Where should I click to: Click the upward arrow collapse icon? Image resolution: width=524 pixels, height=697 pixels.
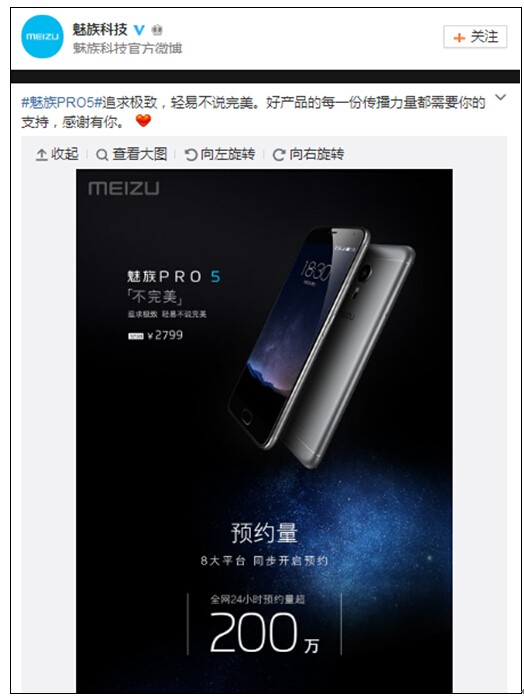[41, 155]
